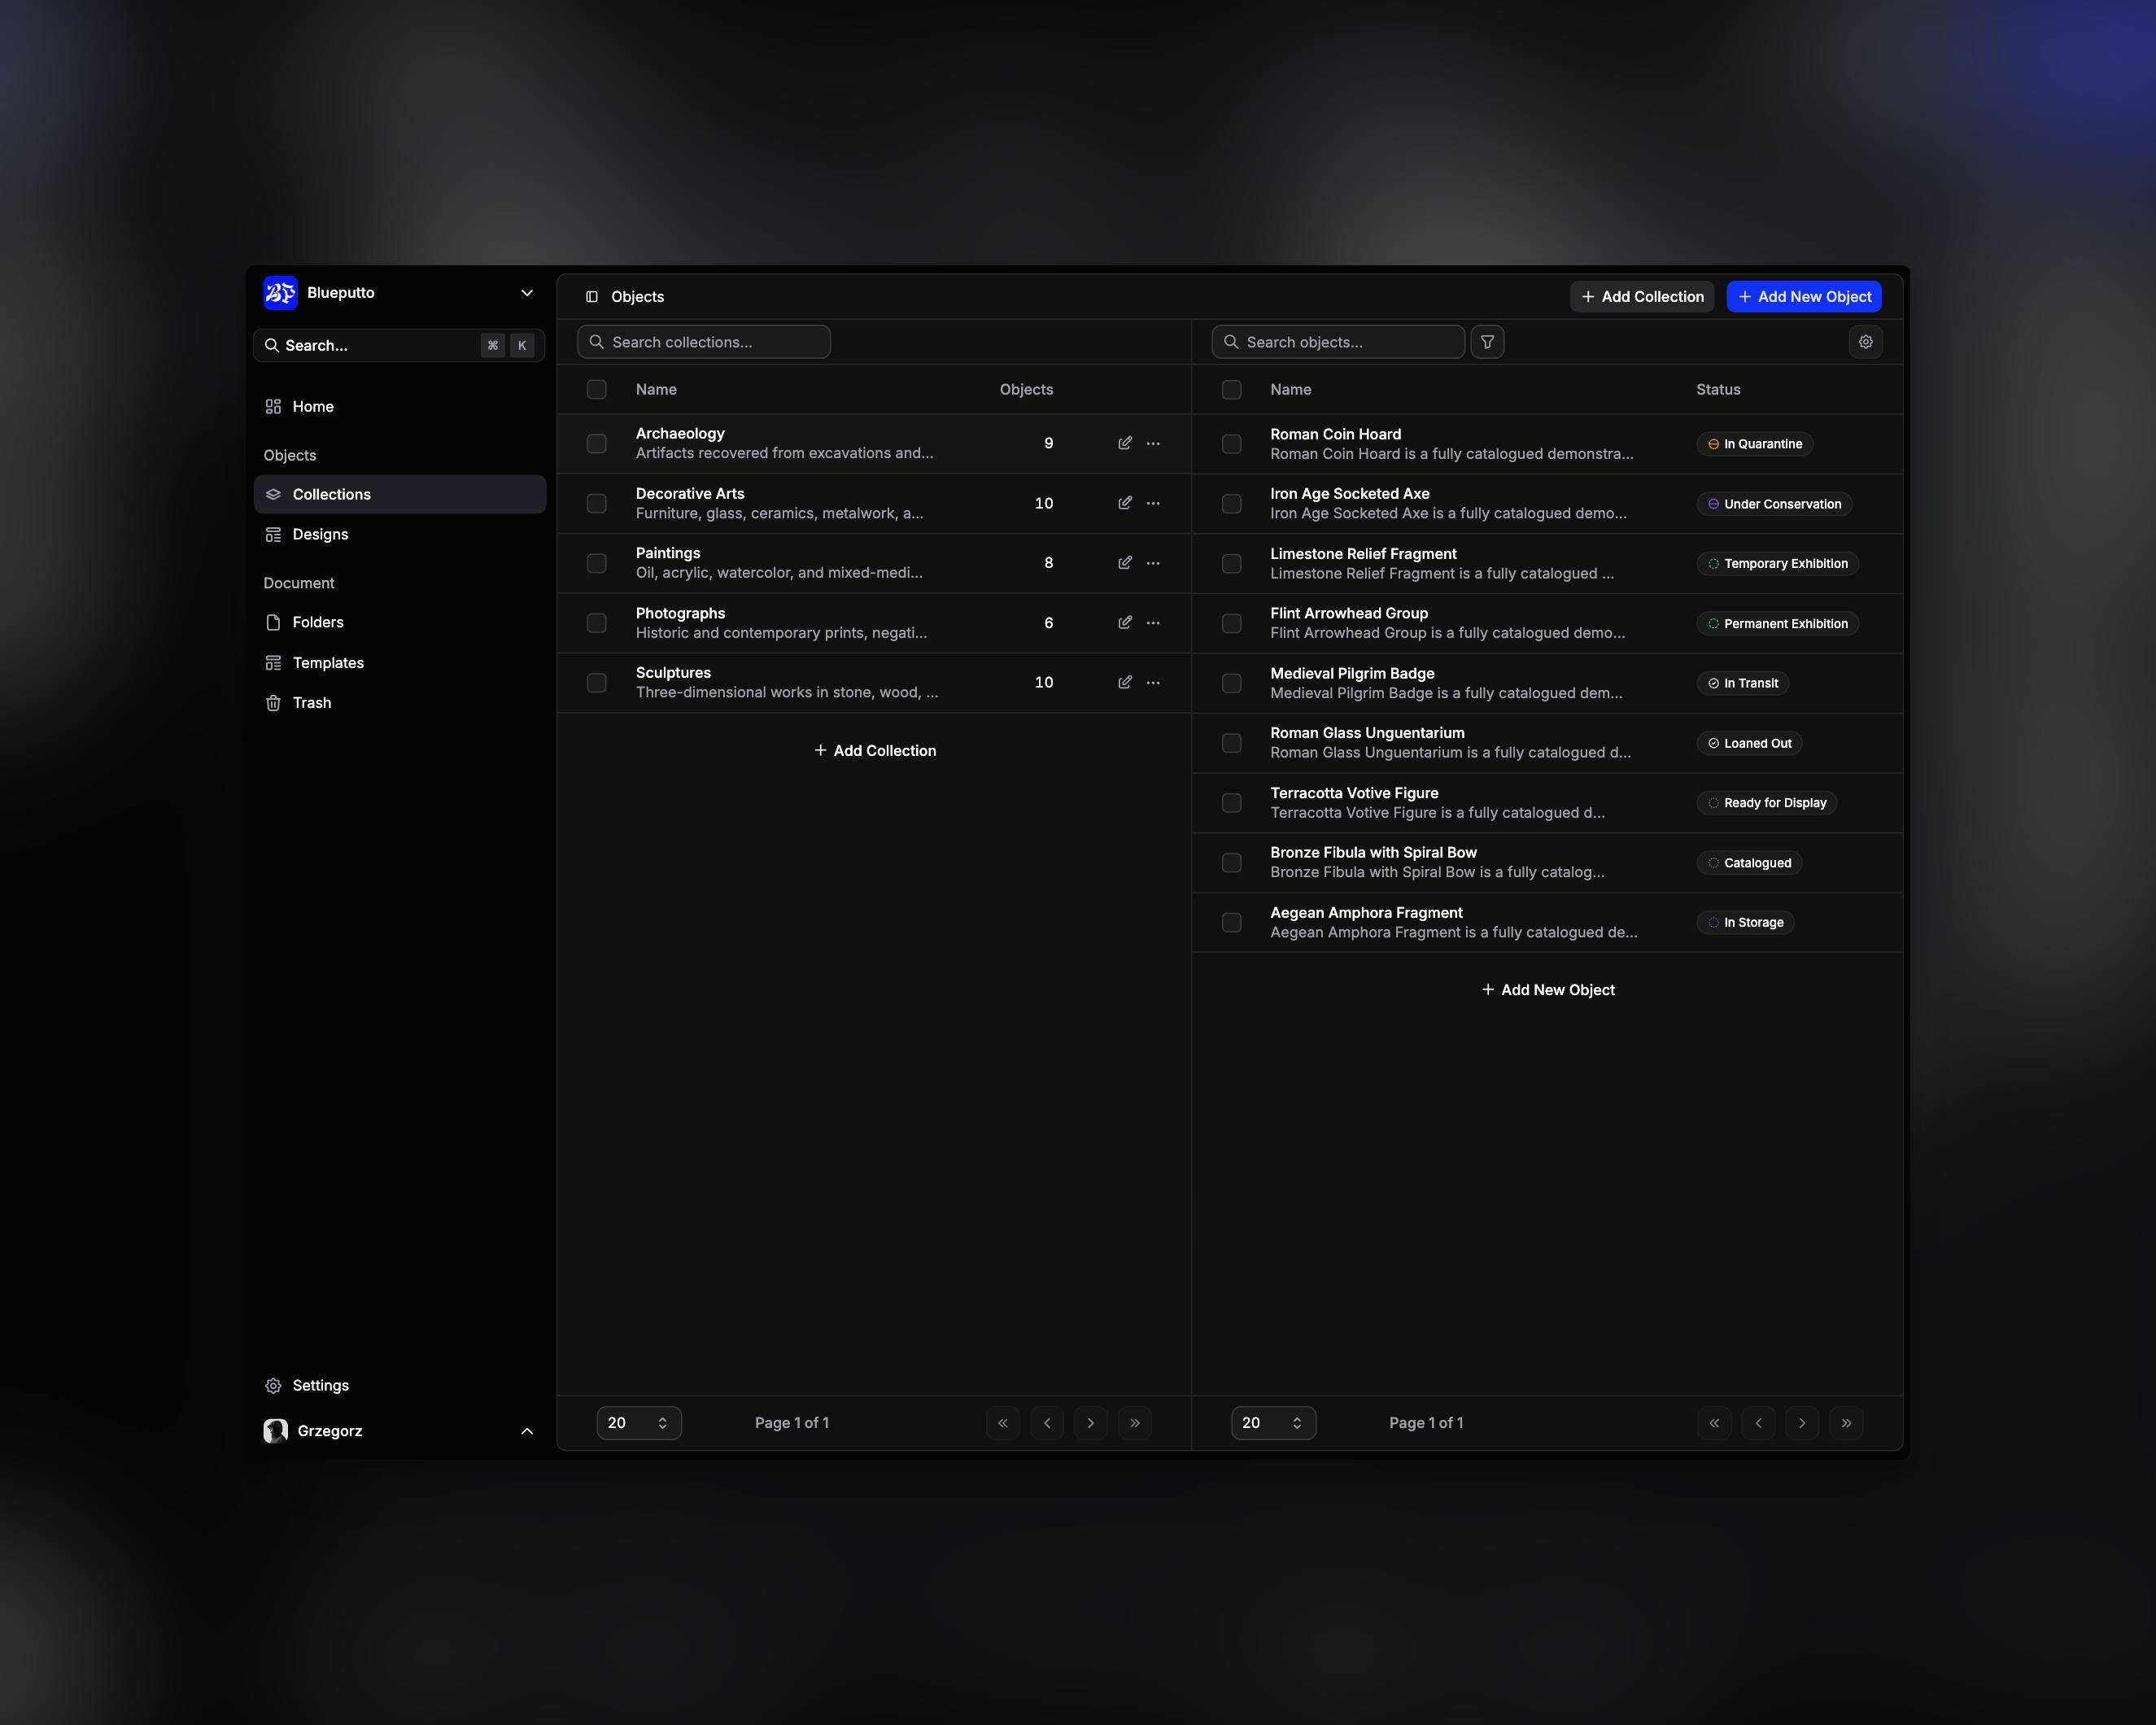The height and width of the screenshot is (1725, 2156).
Task: Open Designs in the sidebar
Action: [400, 534]
